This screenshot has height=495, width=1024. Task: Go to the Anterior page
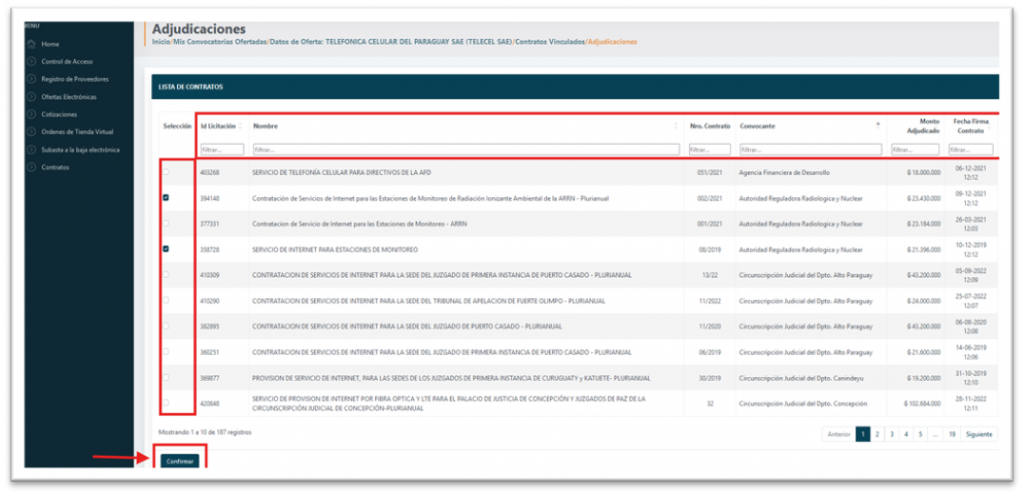click(x=839, y=434)
